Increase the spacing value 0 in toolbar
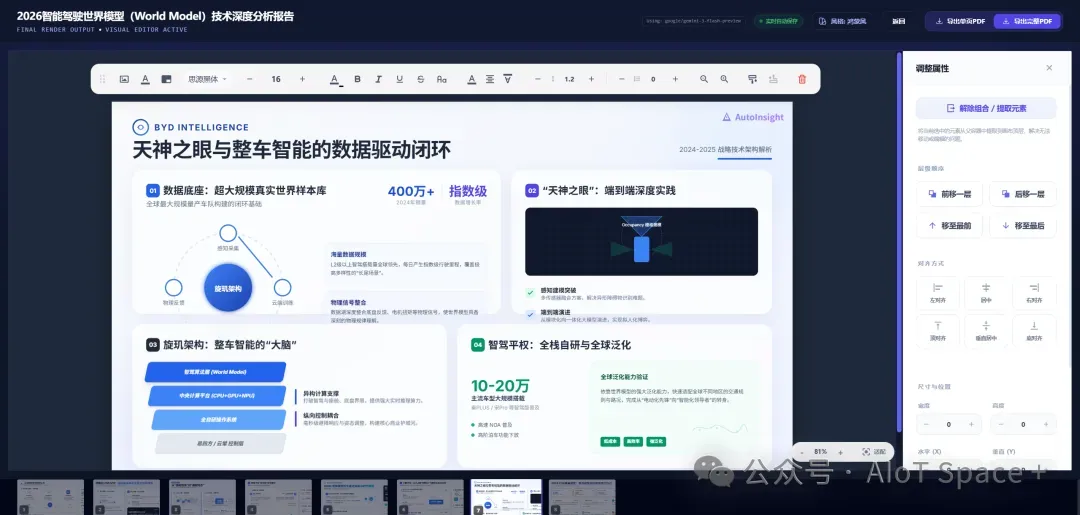The image size is (1080, 515). [675, 79]
